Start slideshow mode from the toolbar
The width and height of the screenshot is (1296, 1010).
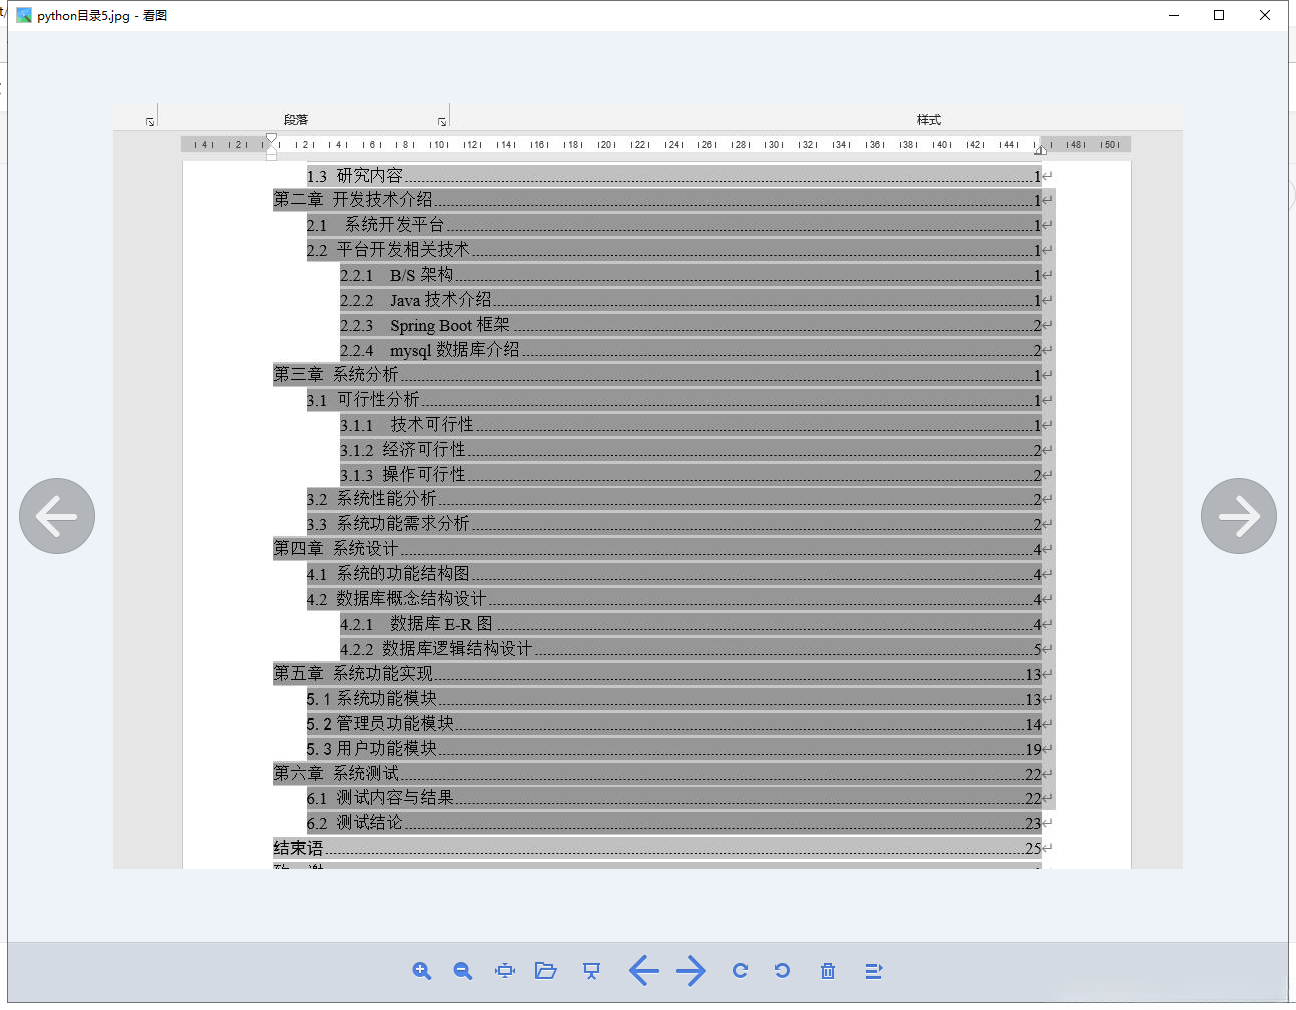click(x=591, y=971)
